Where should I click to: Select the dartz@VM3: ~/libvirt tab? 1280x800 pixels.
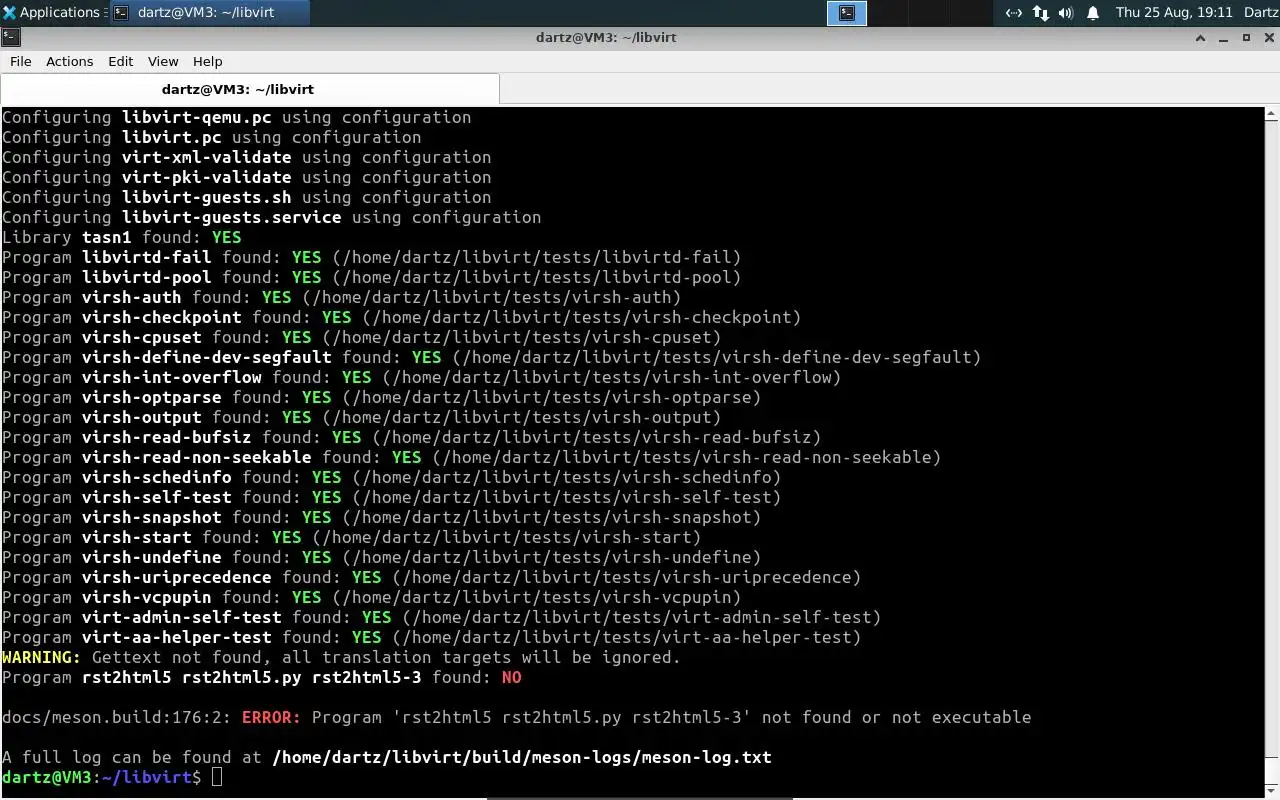coord(250,89)
